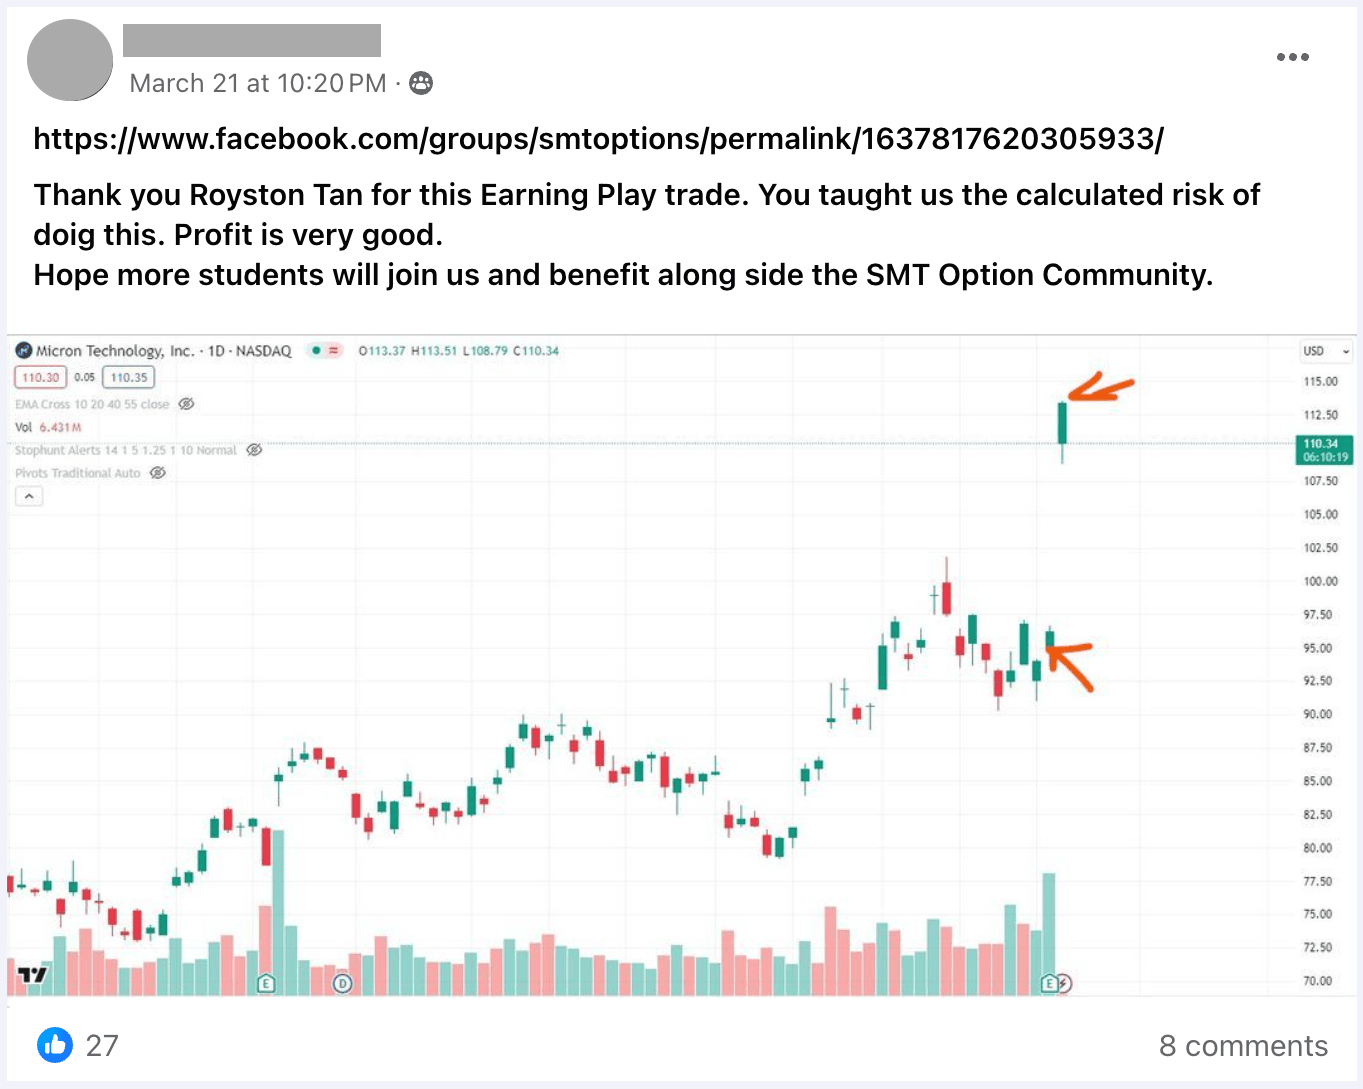Open the smtoptions group permalink URL
The image size is (1363, 1089).
598,138
